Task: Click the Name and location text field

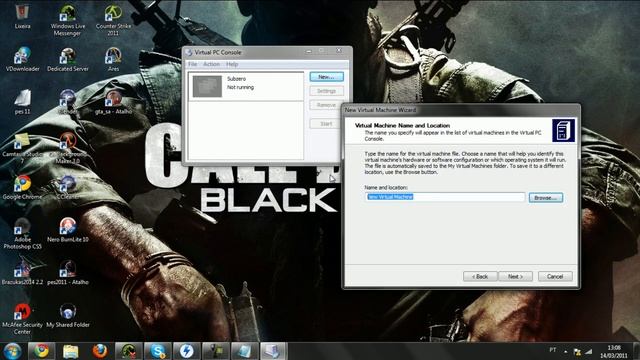Action: pyautogui.click(x=445, y=197)
